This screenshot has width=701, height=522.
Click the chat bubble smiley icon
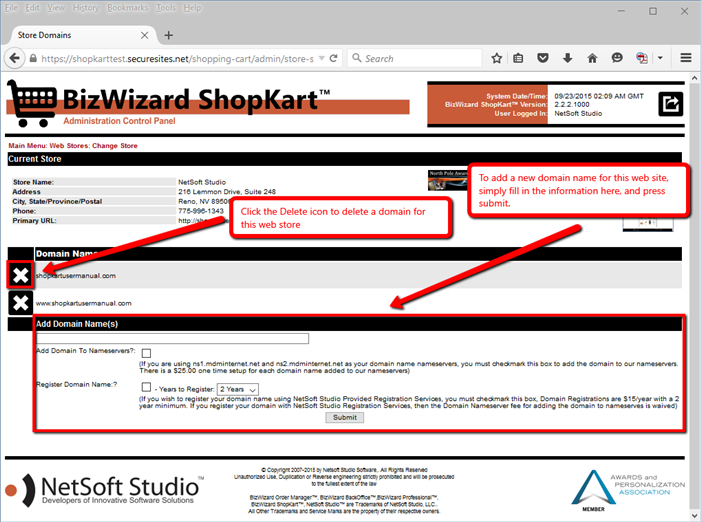click(617, 58)
